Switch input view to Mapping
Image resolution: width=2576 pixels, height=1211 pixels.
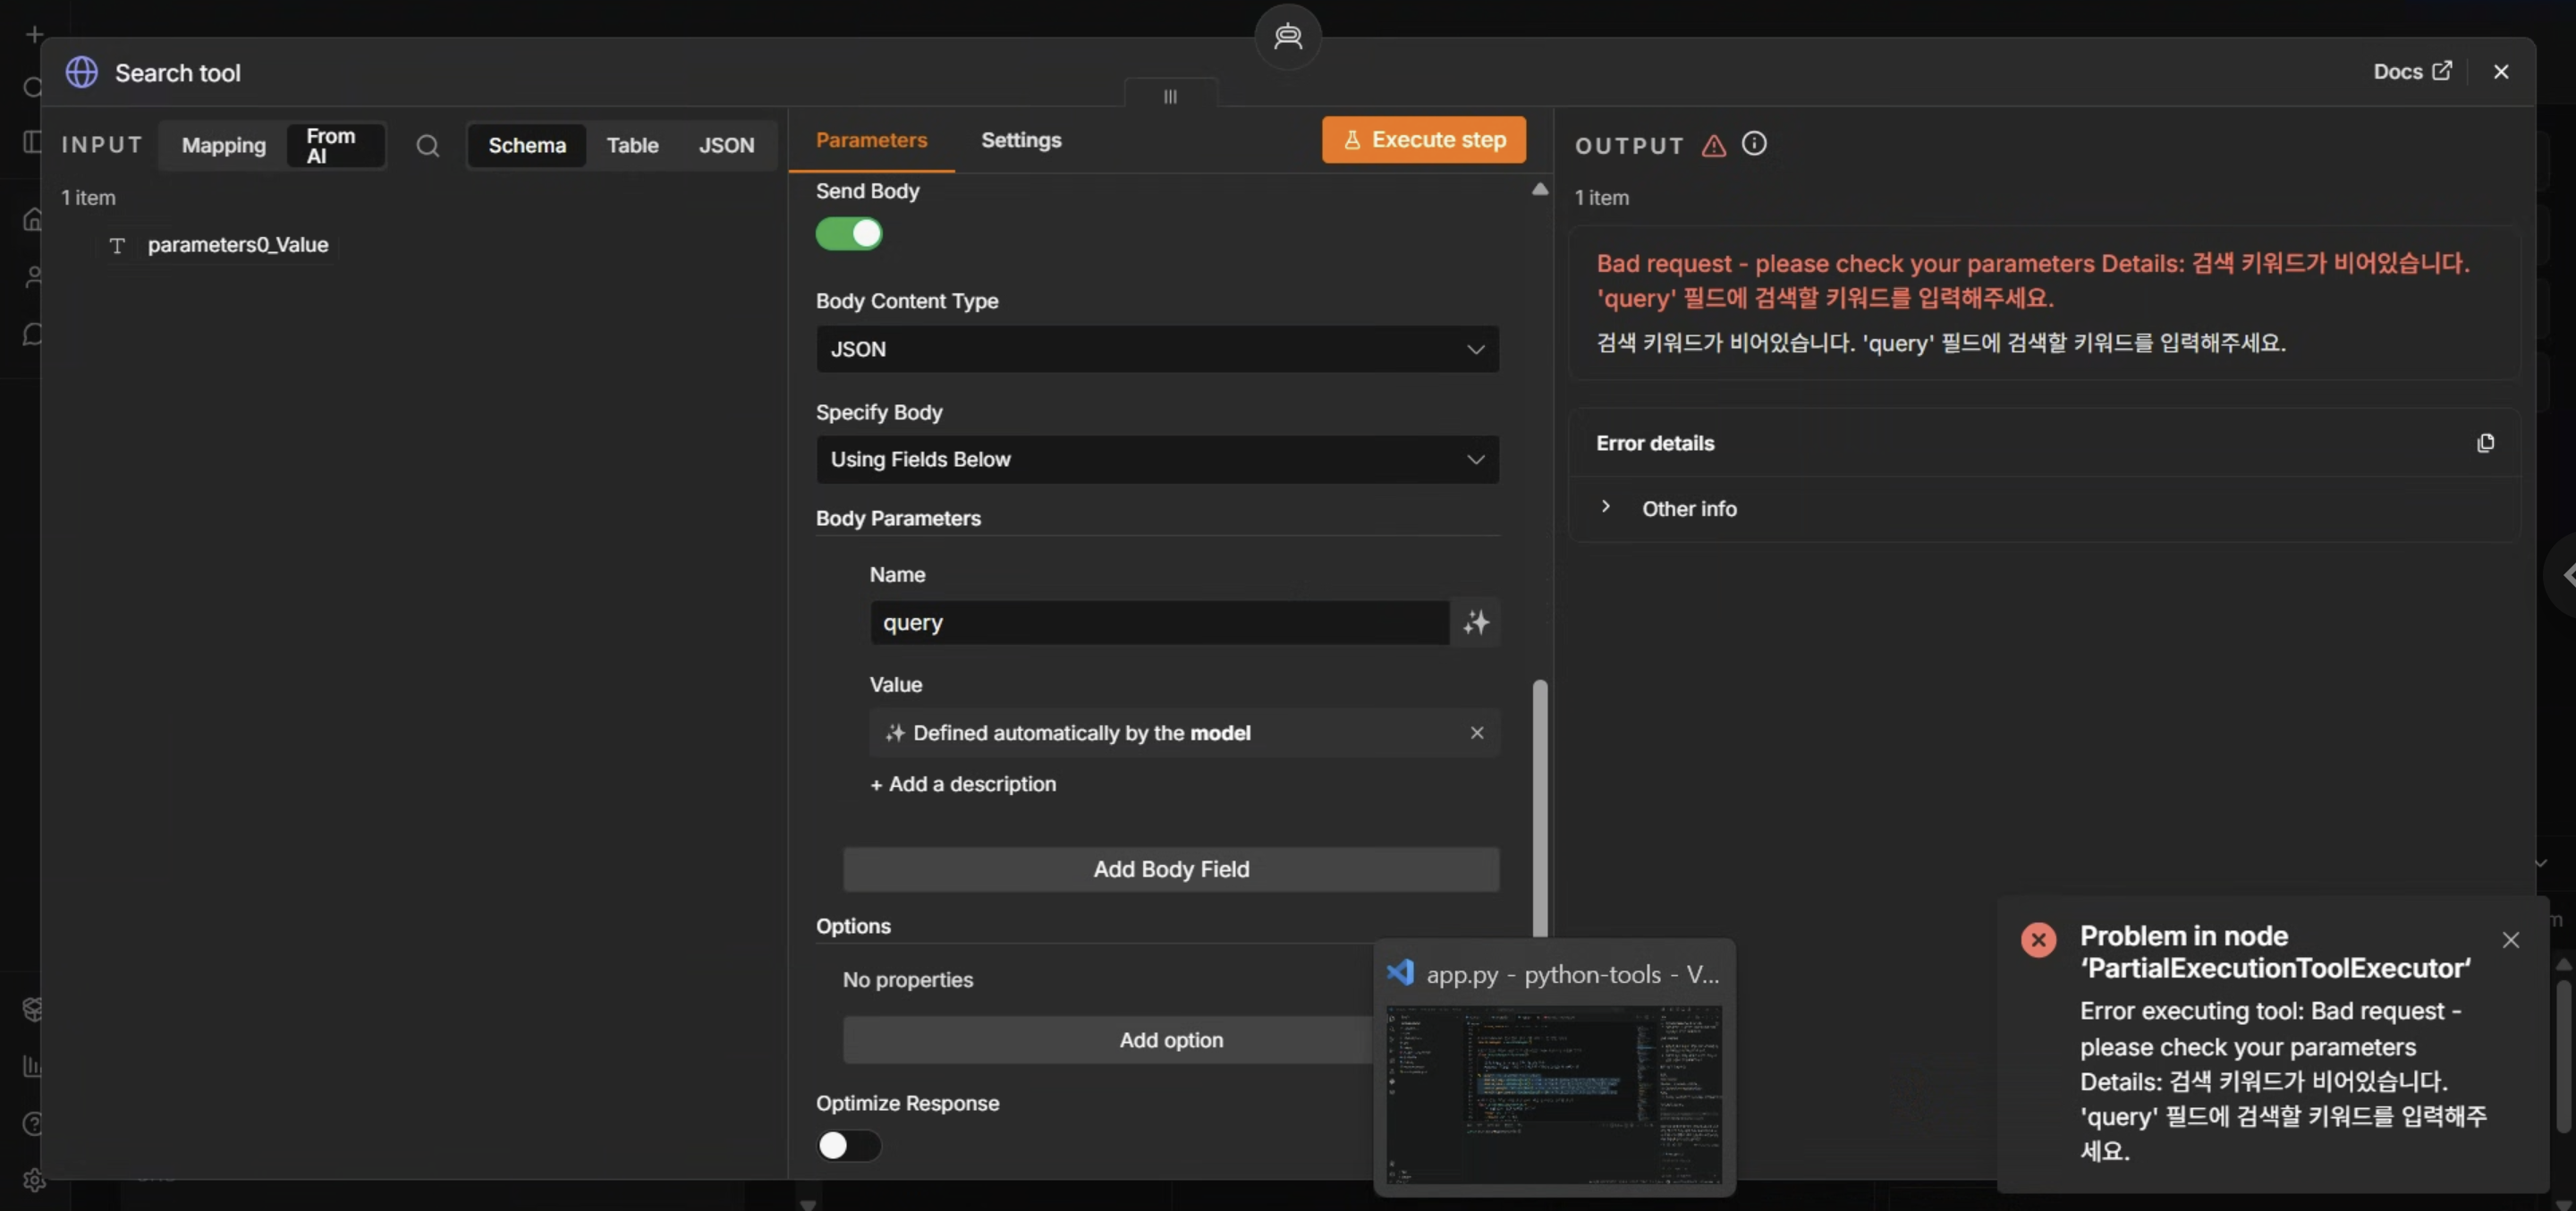[224, 146]
